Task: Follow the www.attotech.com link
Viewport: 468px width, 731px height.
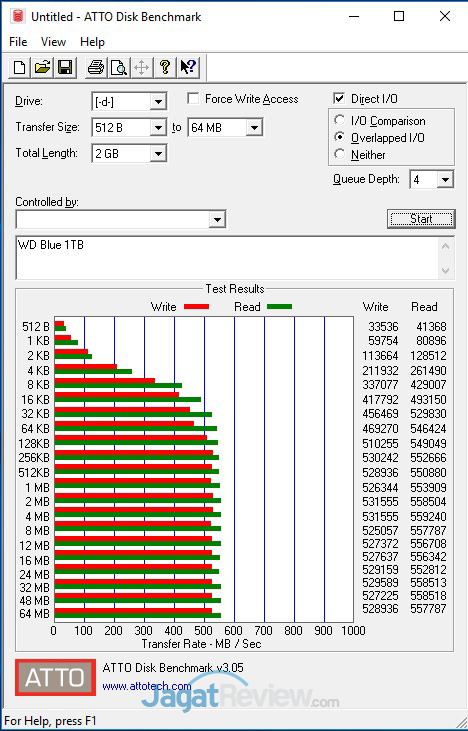Action: 147,686
